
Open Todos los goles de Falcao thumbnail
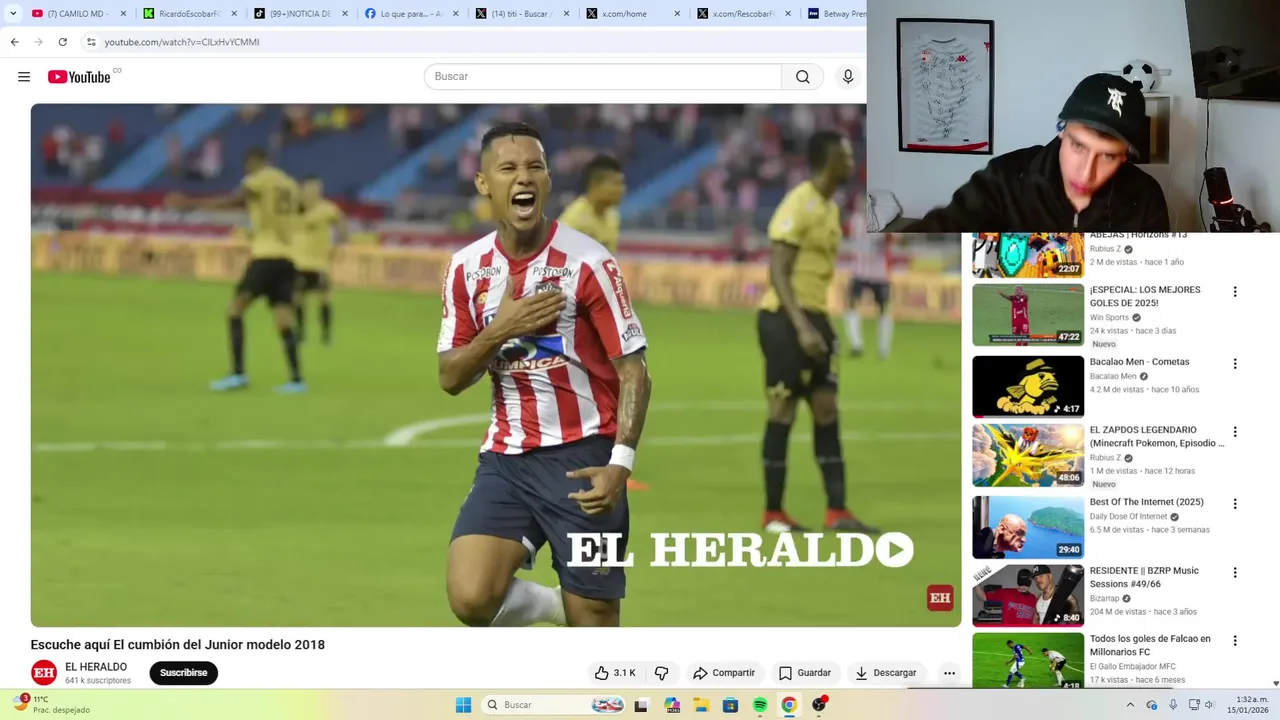pos(1028,661)
